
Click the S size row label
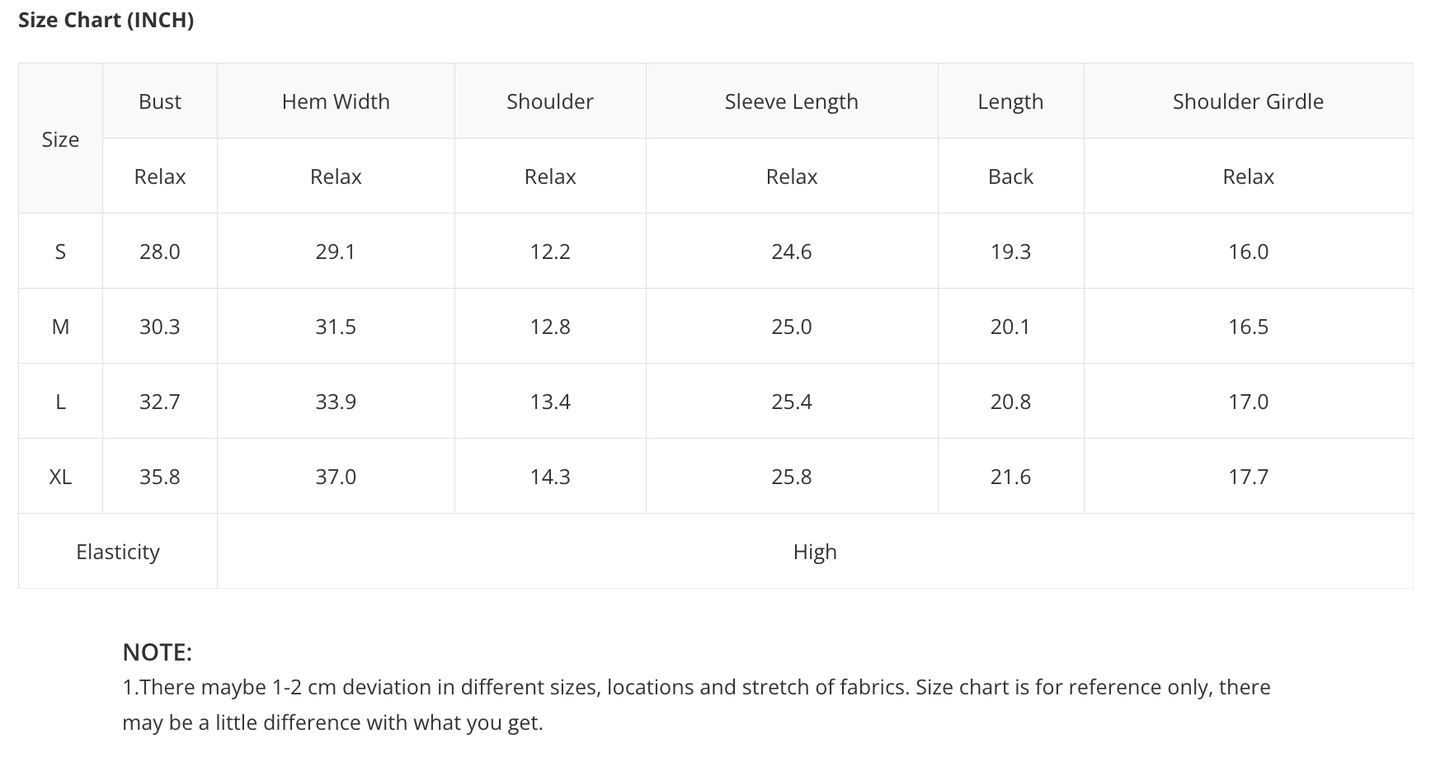60,251
